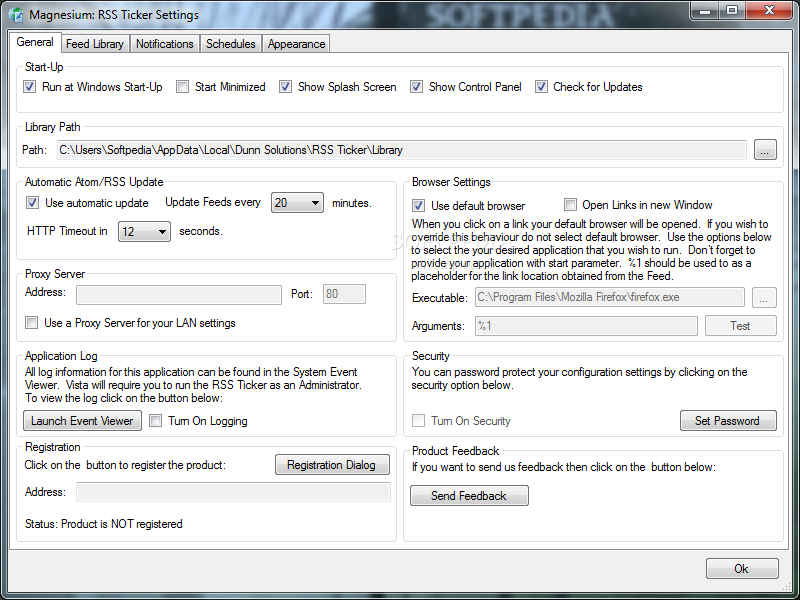Image resolution: width=800 pixels, height=600 pixels.
Task: Open the Notifications tab
Action: [164, 44]
